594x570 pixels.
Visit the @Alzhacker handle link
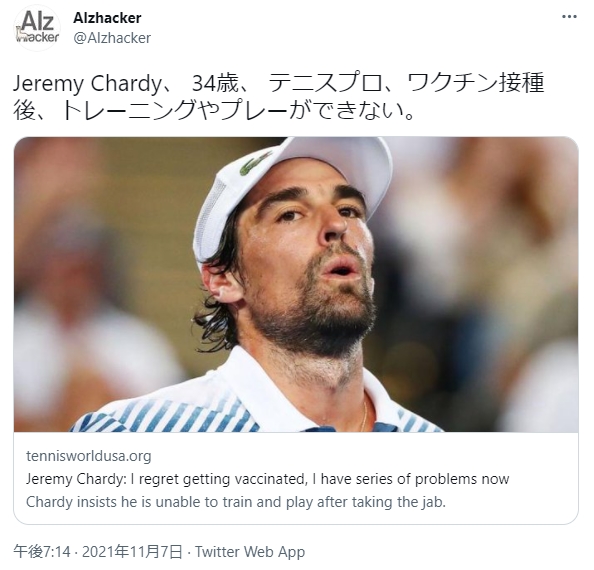112,38
